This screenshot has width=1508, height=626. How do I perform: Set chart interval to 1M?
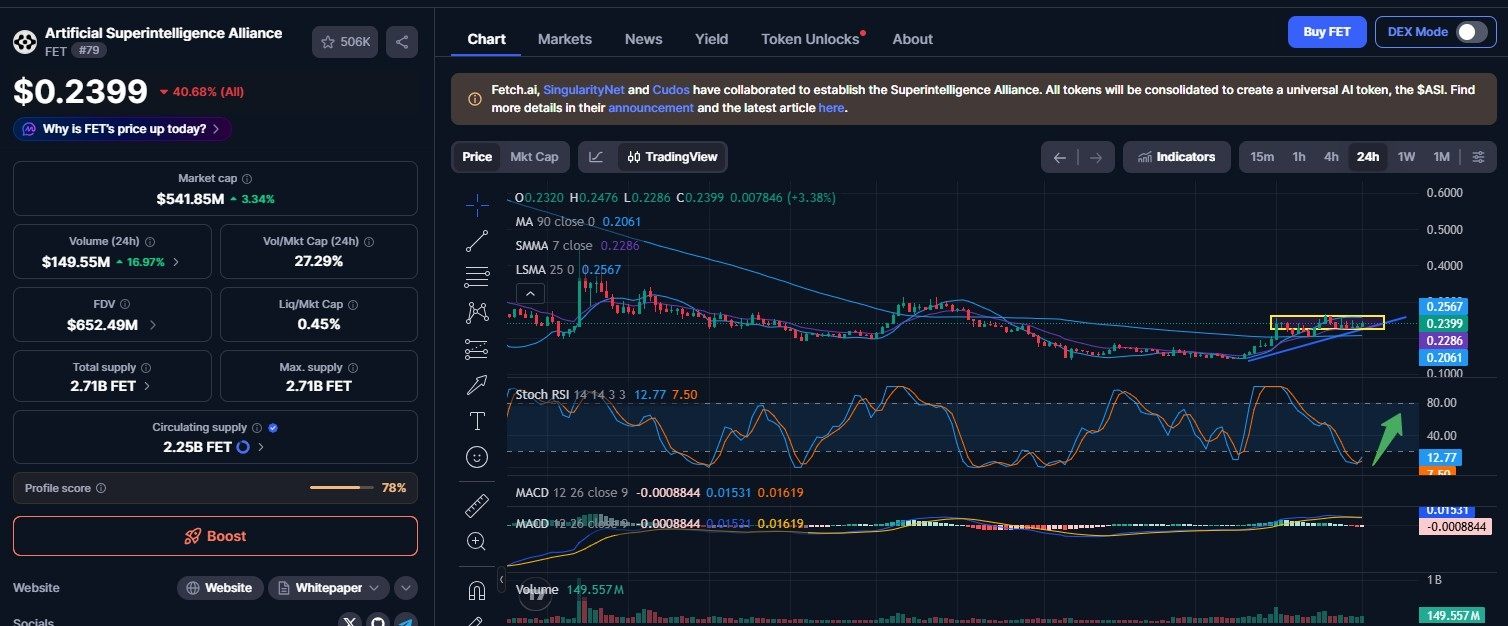[1441, 157]
